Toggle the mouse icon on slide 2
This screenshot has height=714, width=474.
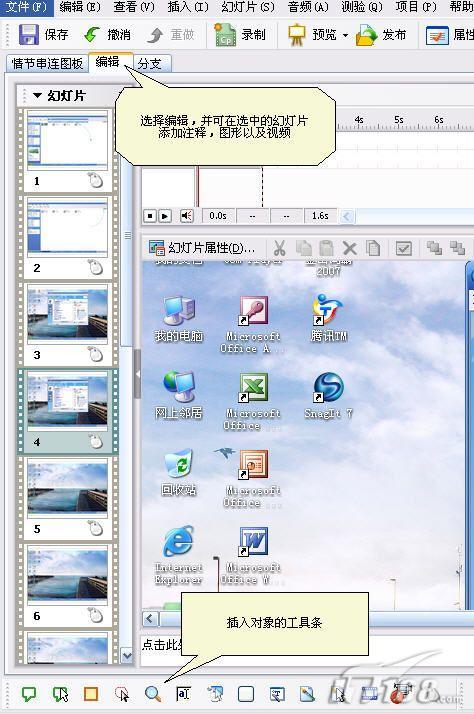(96, 268)
